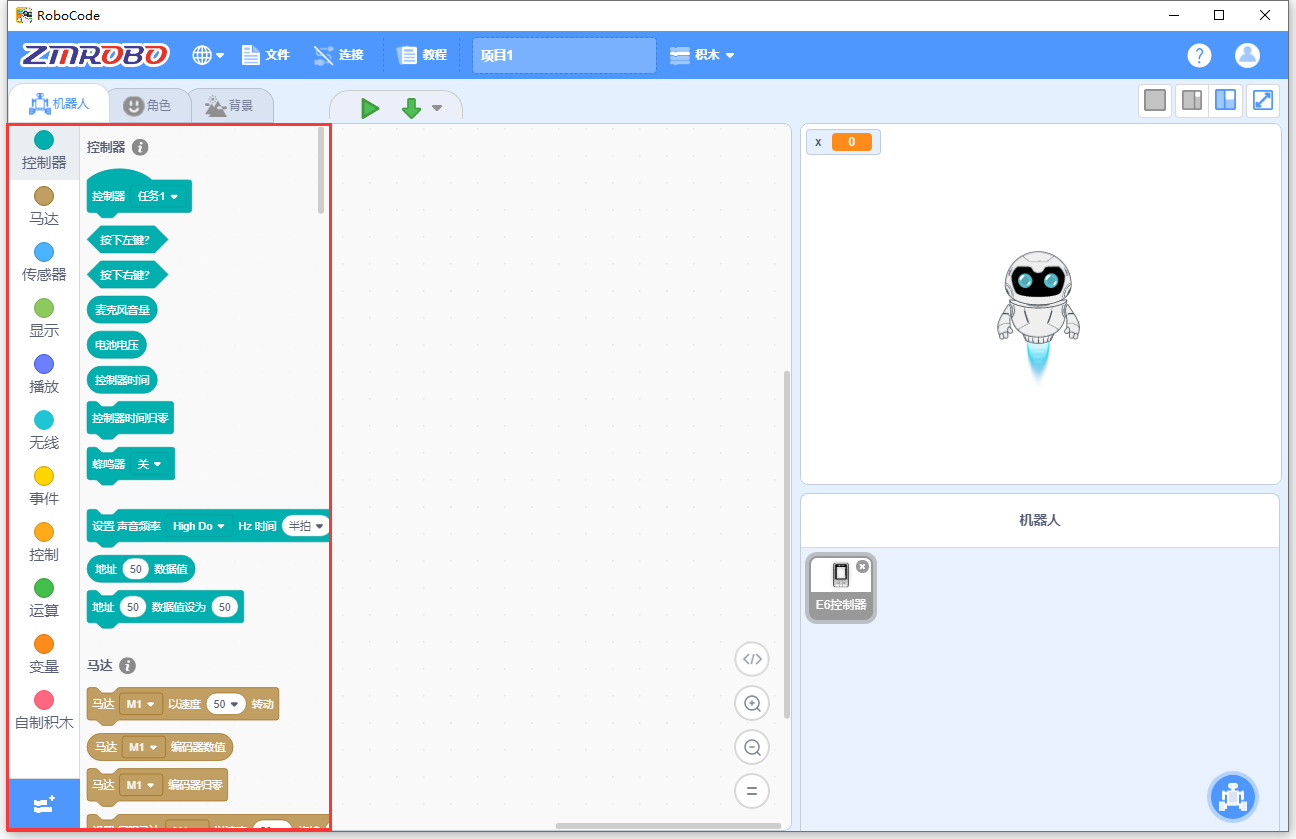Open help question mark icon

[1199, 55]
